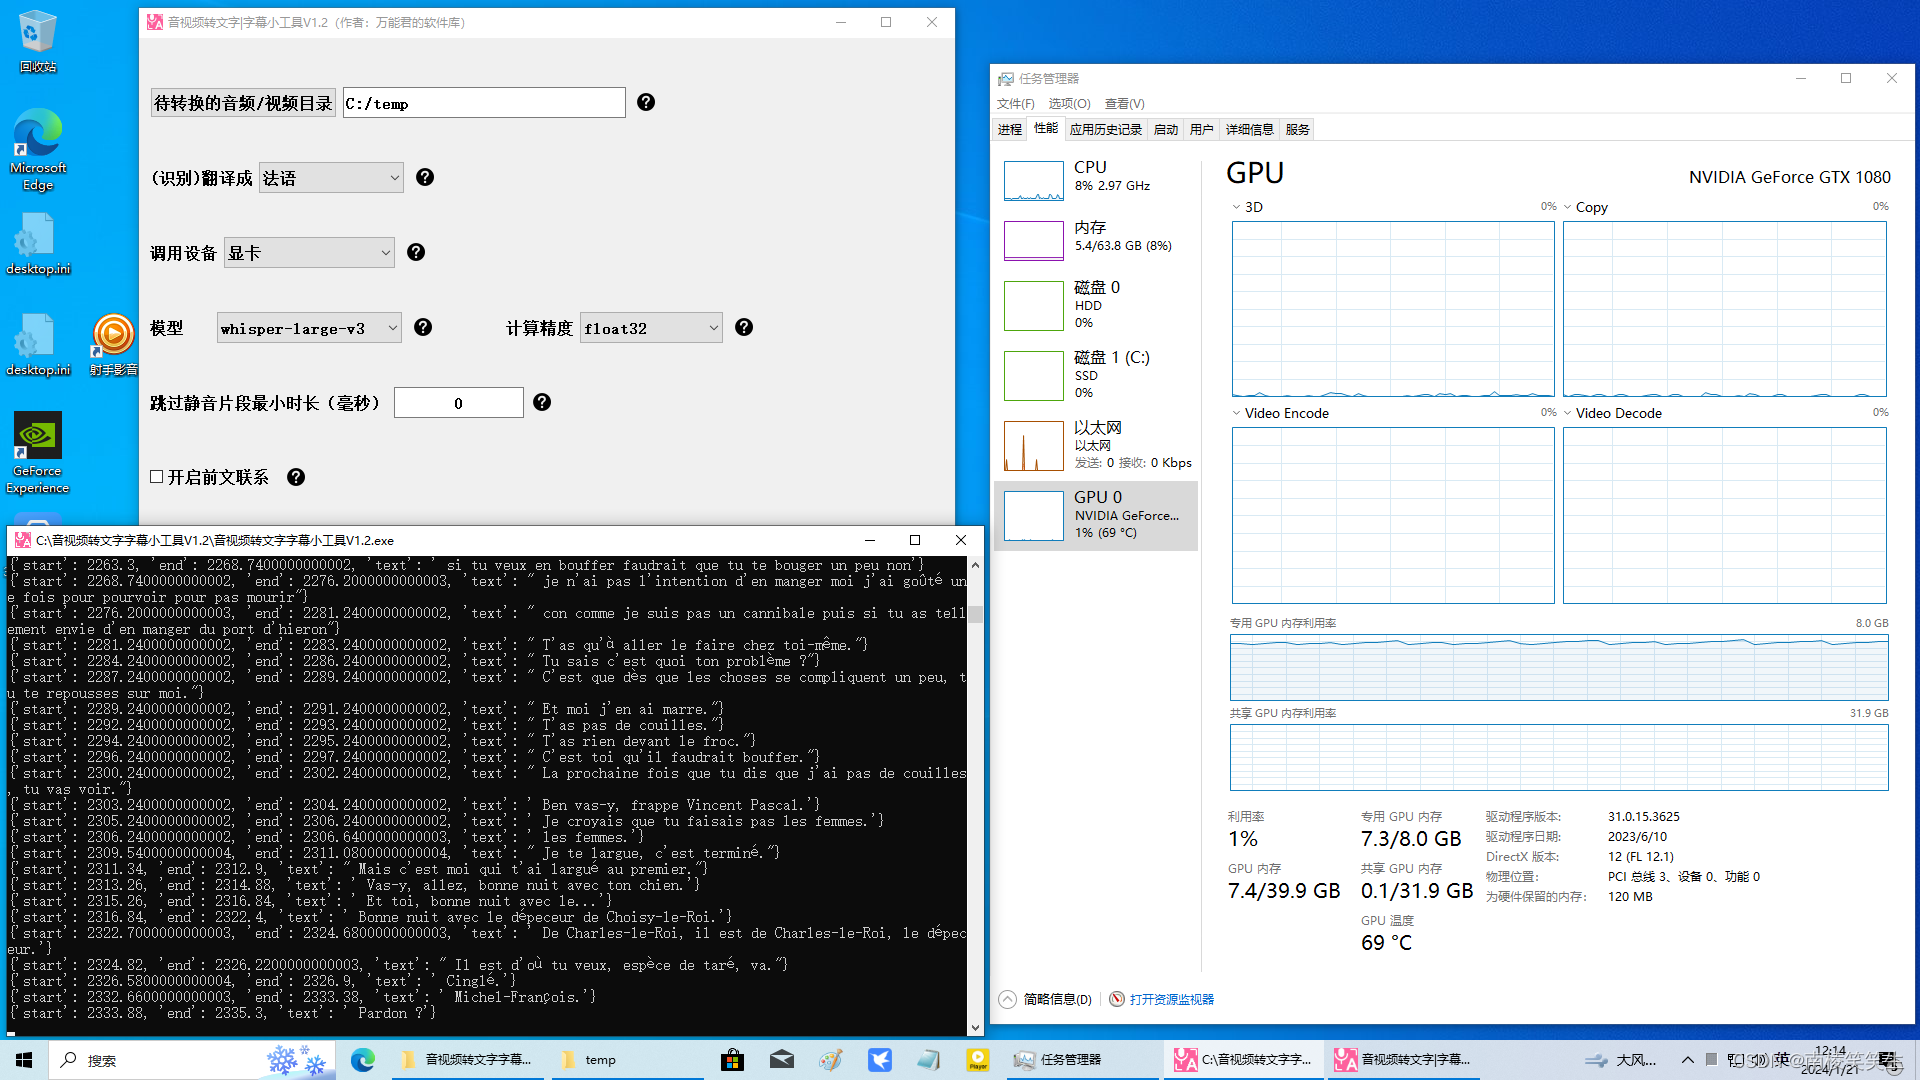Image resolution: width=1920 pixels, height=1080 pixels.
Task: Click the weather widget on taskbar
Action: (1622, 1060)
